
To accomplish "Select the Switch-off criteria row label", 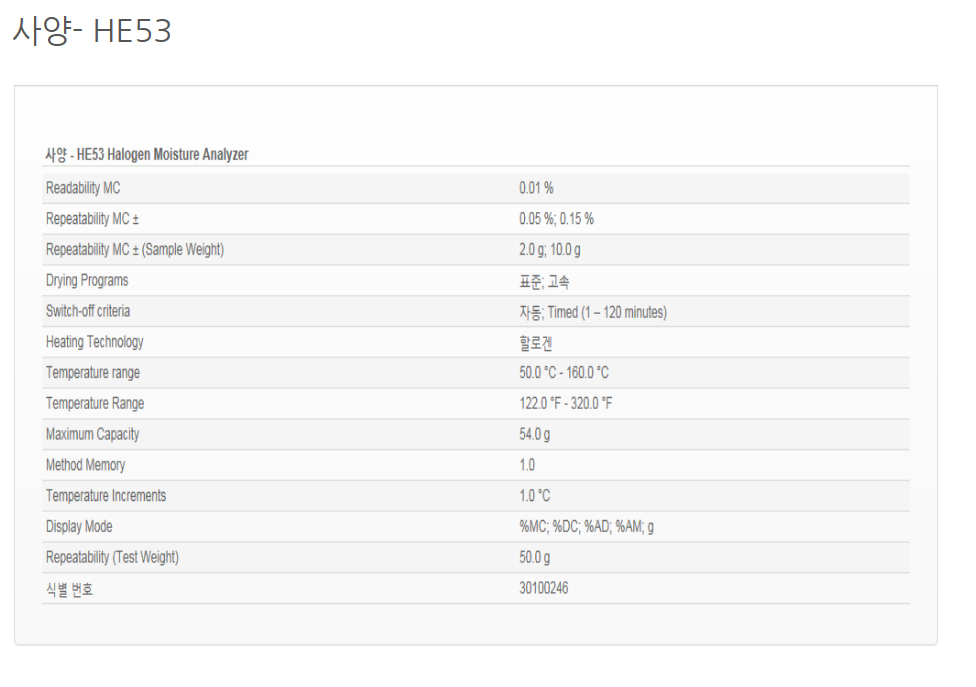I will [88, 312].
